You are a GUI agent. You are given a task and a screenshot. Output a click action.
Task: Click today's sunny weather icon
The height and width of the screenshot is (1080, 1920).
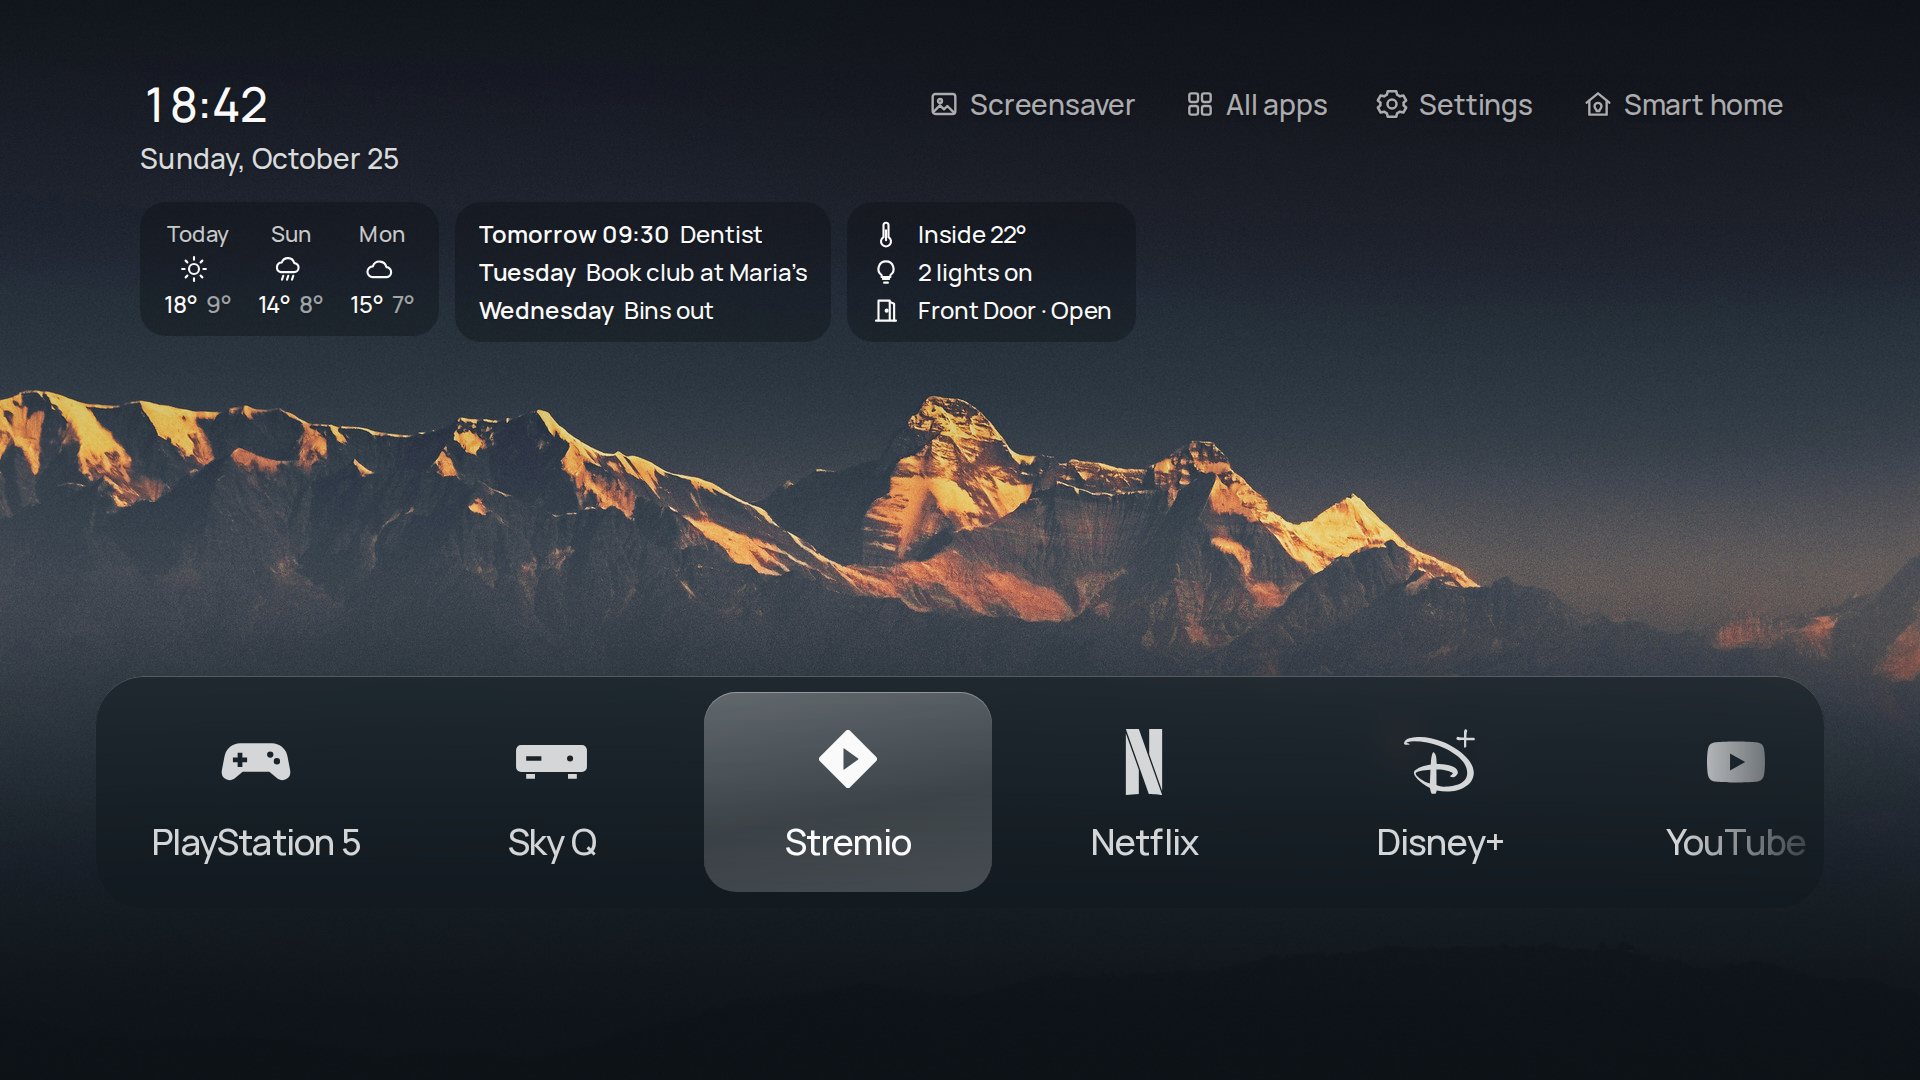[194, 269]
